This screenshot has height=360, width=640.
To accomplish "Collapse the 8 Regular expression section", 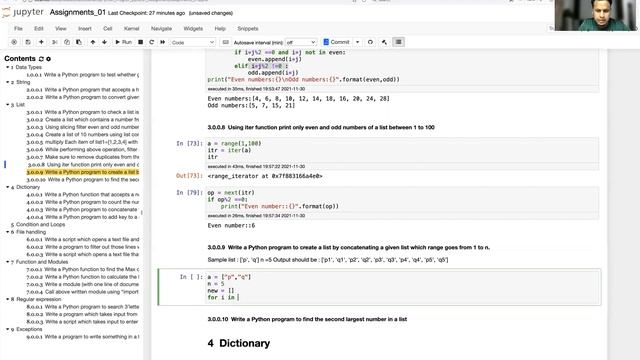I will click(x=7, y=299).
